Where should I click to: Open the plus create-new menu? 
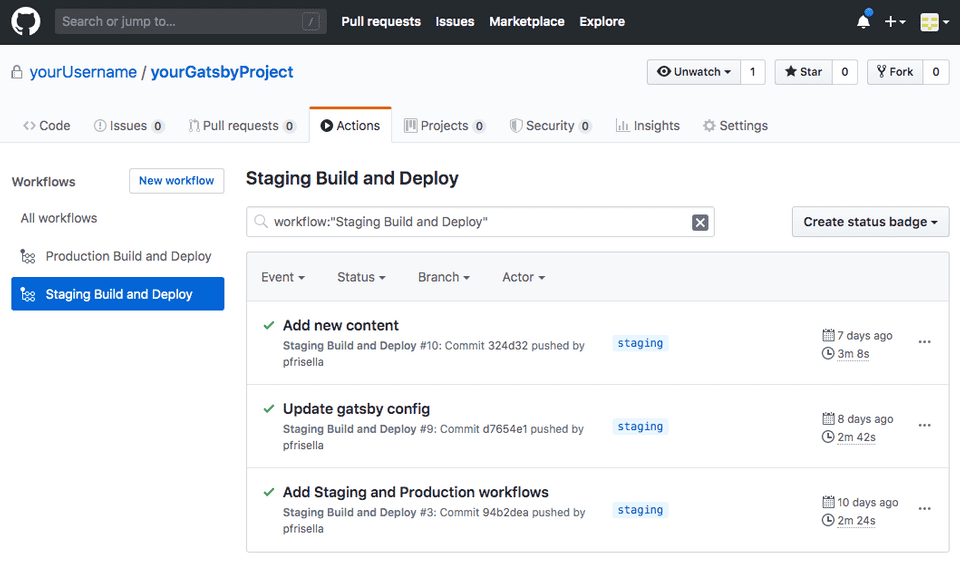tap(894, 21)
